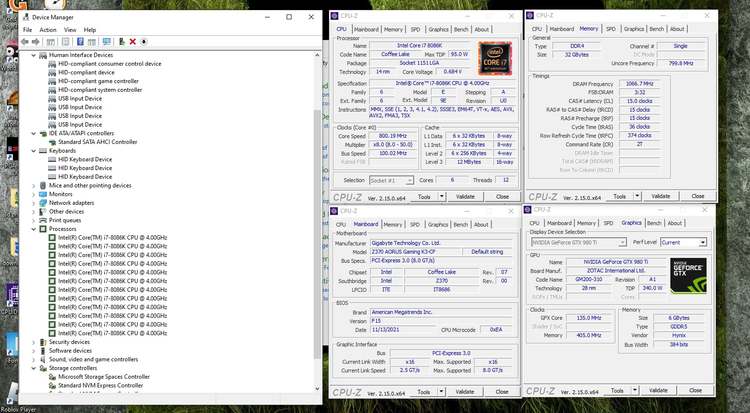Collapse the IDE ATA/ATAPI controllers node
The height and width of the screenshot is (413, 750).
coord(33,134)
